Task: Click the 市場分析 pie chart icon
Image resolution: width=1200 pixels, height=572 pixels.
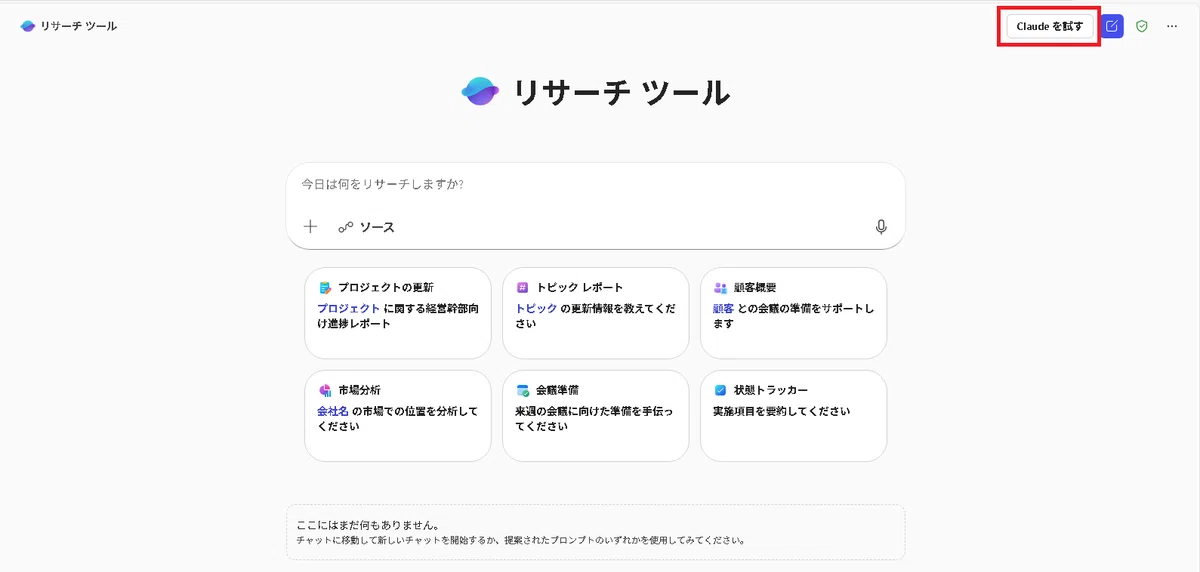Action: [x=325, y=390]
